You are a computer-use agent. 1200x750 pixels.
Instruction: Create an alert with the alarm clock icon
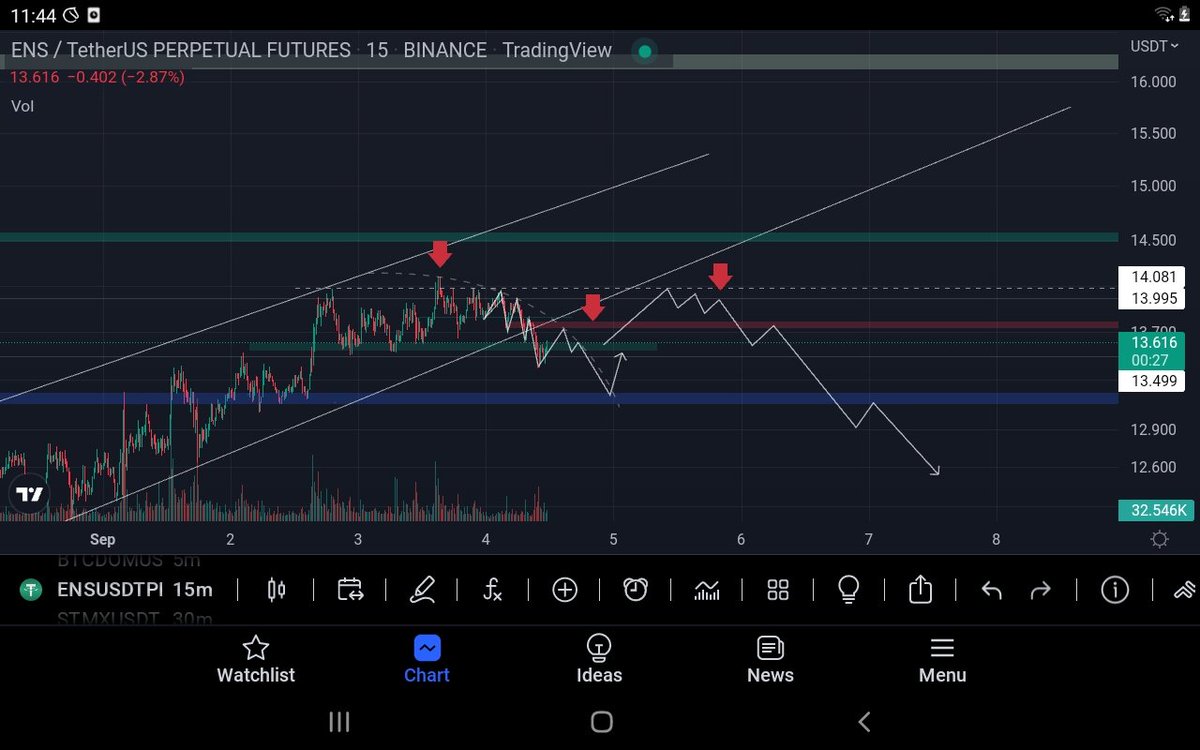pyautogui.click(x=635, y=590)
